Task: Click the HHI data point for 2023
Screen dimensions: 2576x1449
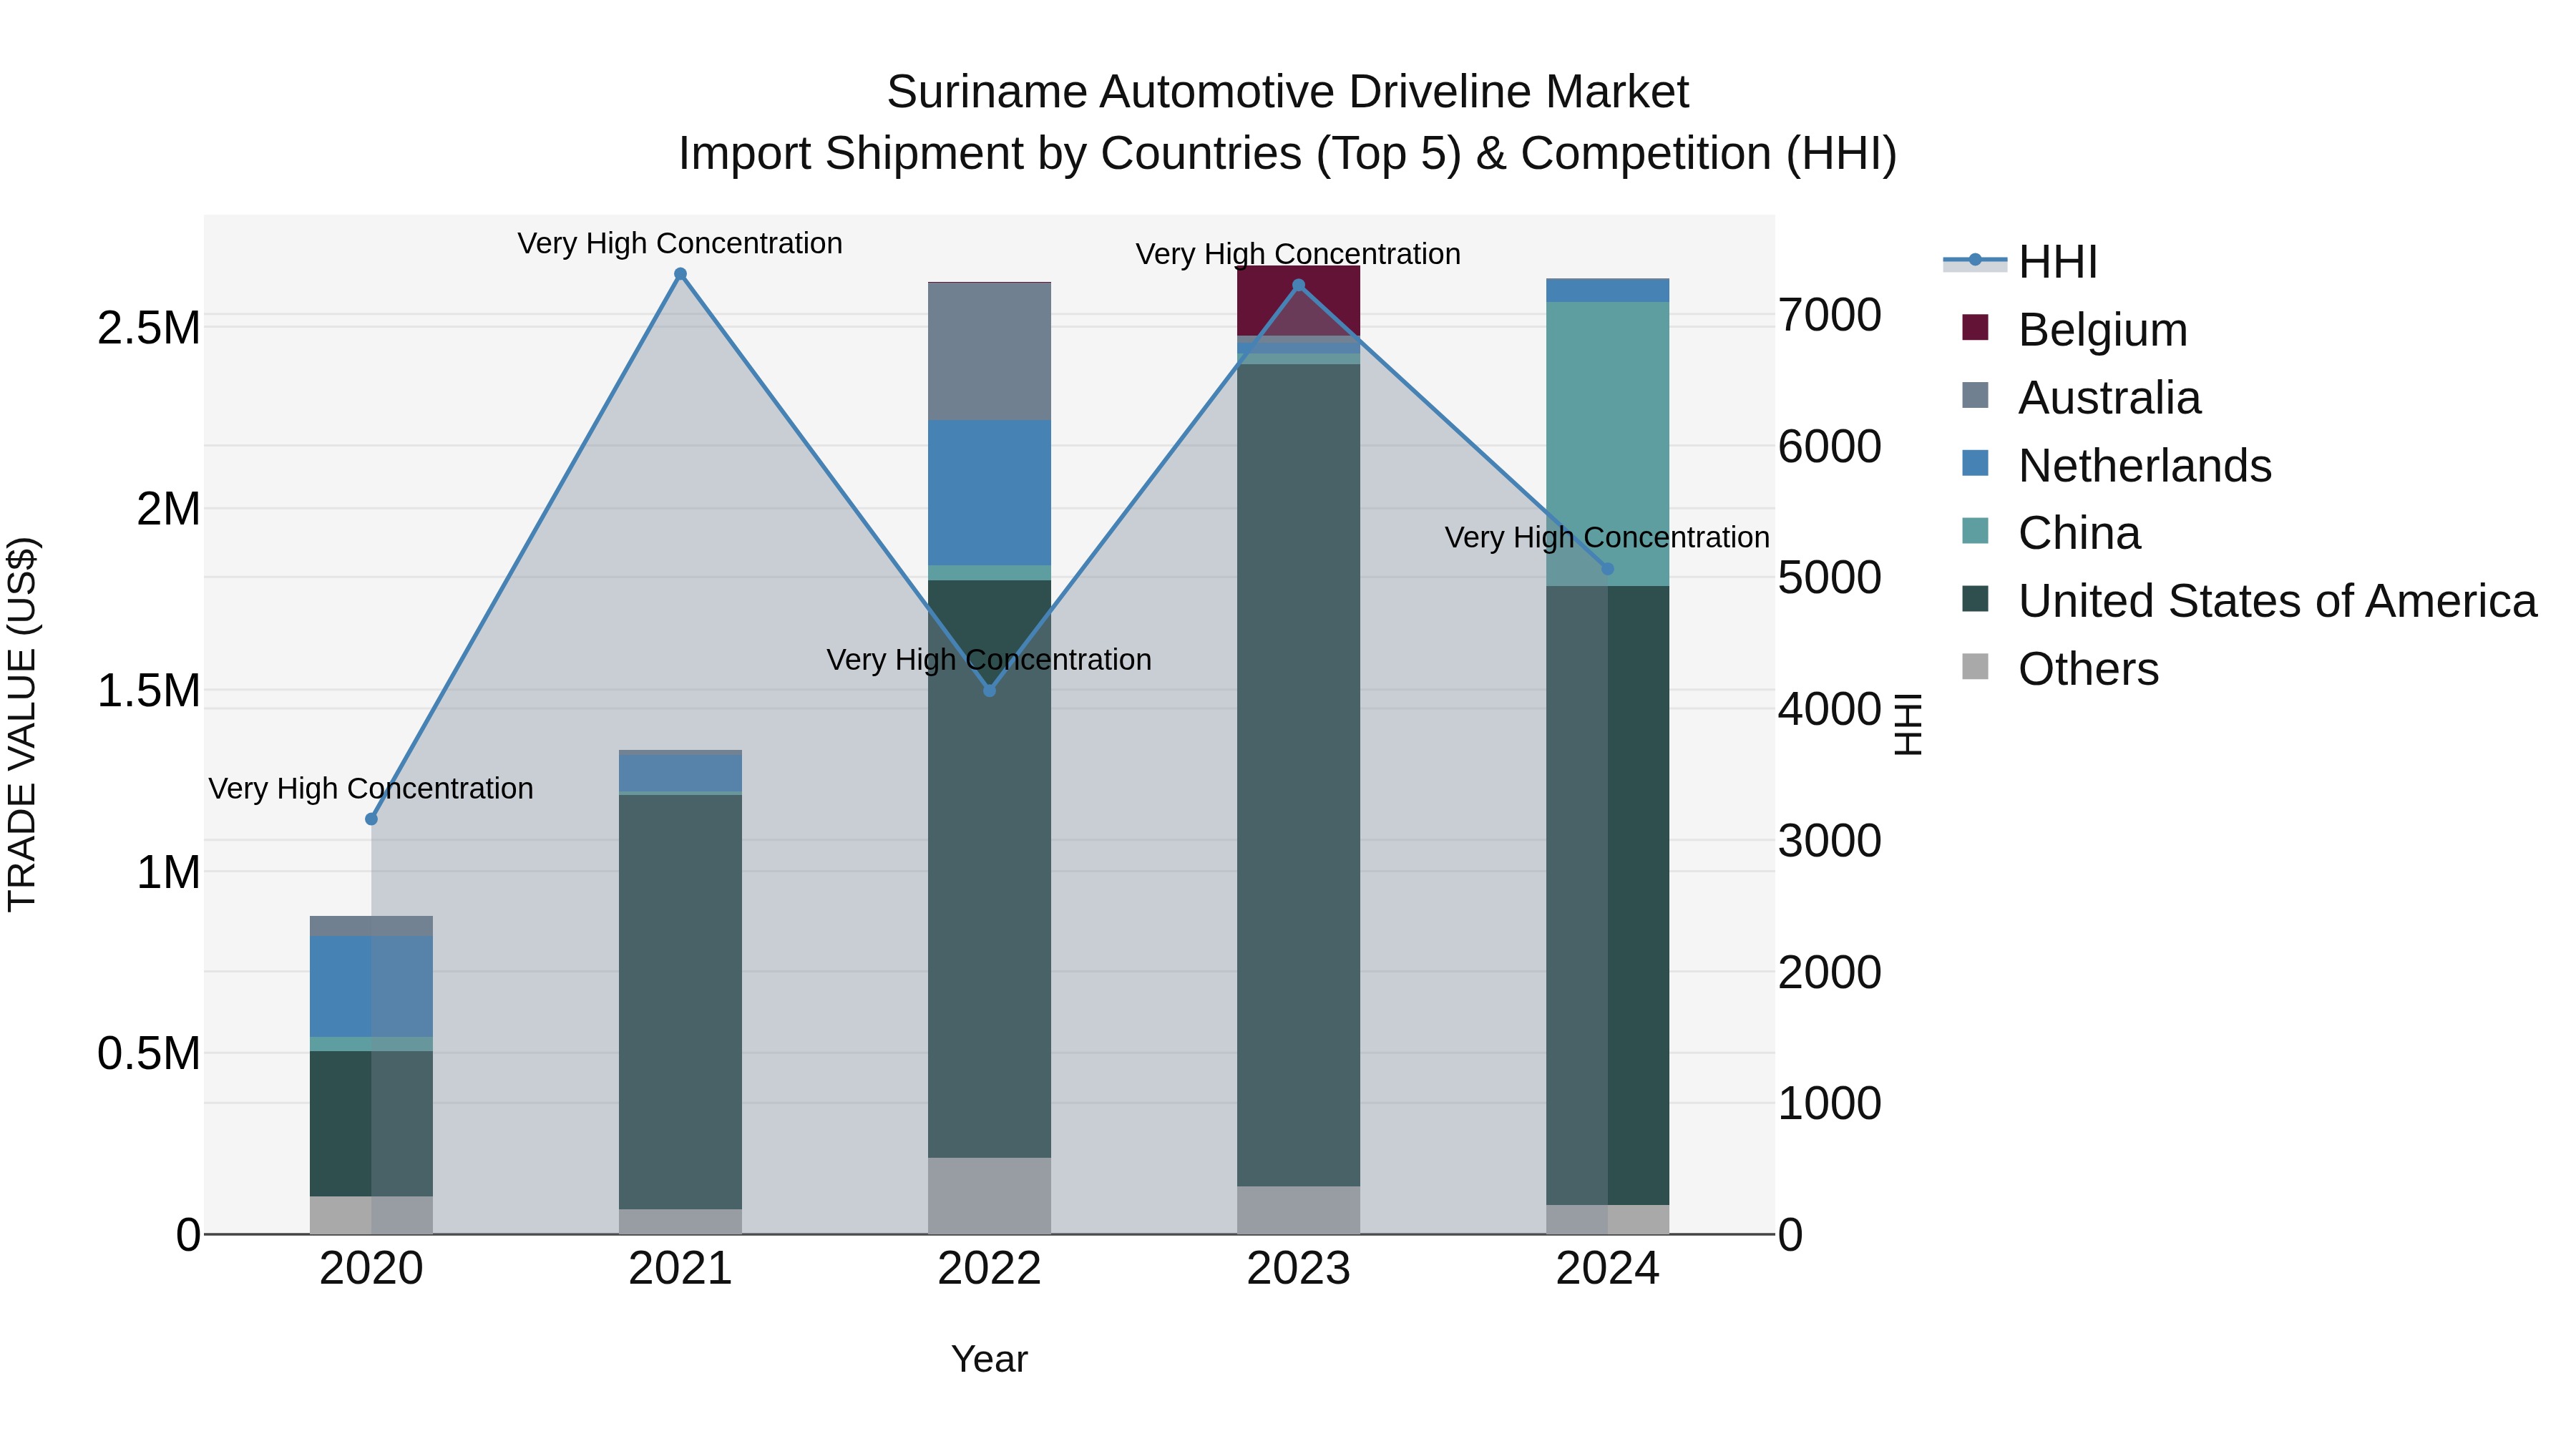Action: [x=1298, y=285]
